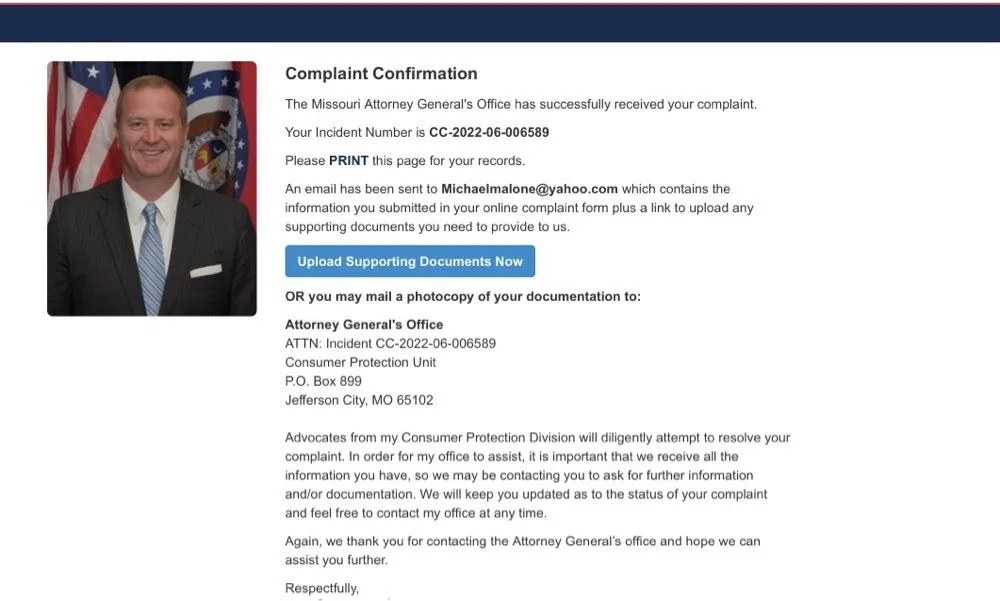Click the Complaint Confirmation heading

381,74
